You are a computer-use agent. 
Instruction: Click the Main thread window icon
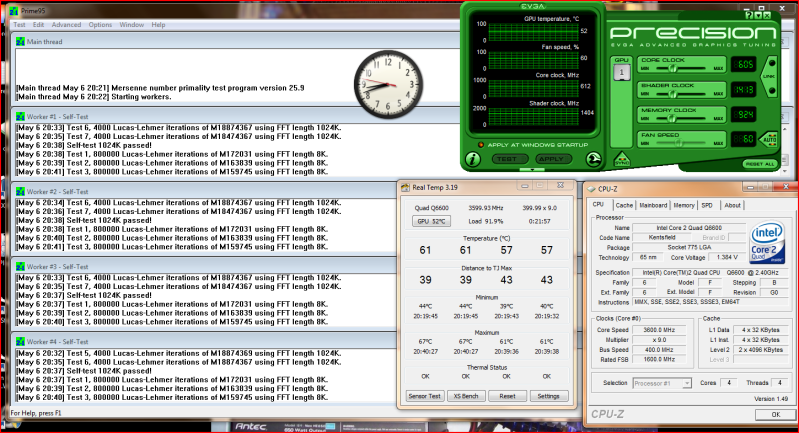(x=20, y=42)
